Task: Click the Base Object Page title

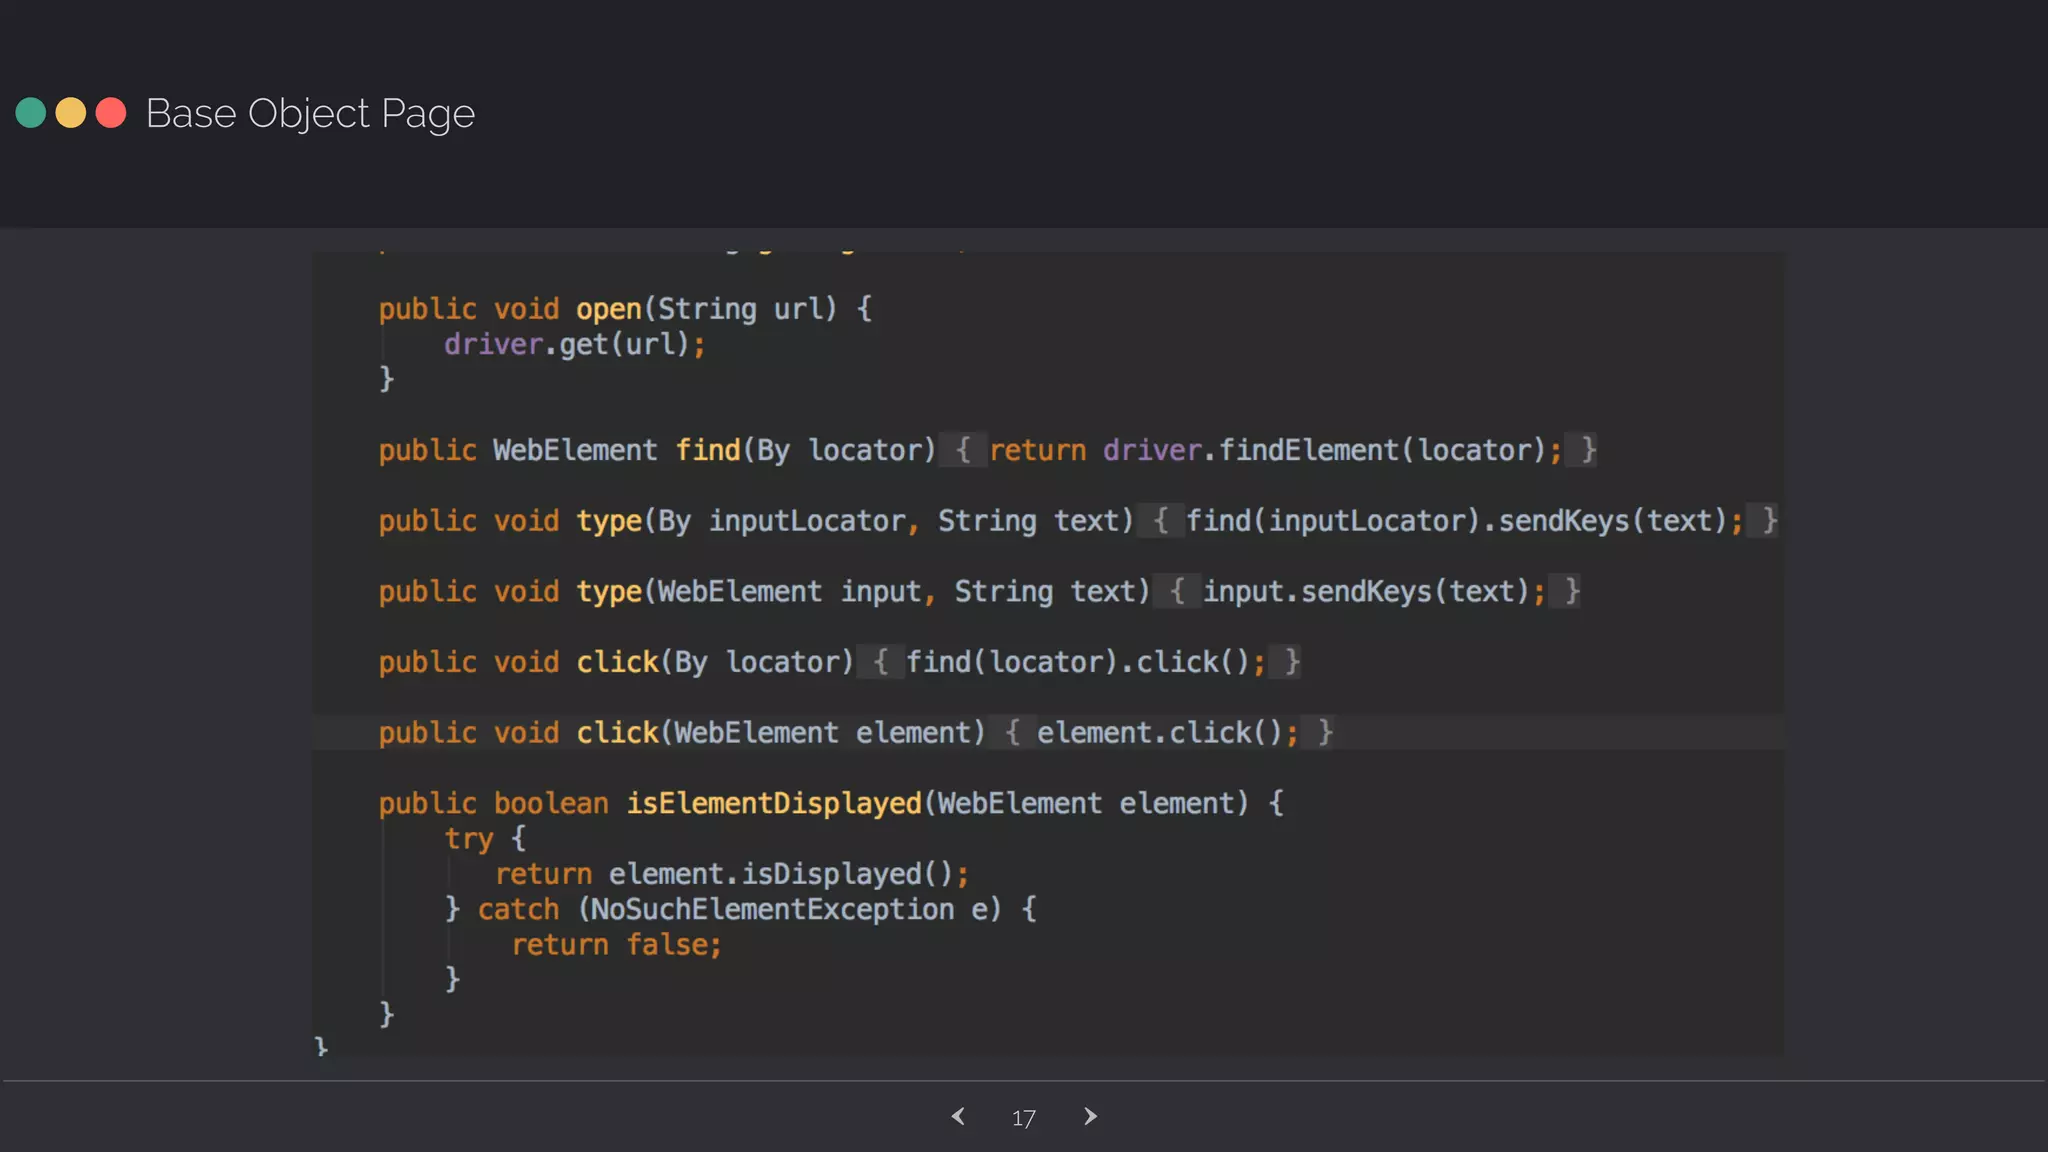Action: coord(310,113)
